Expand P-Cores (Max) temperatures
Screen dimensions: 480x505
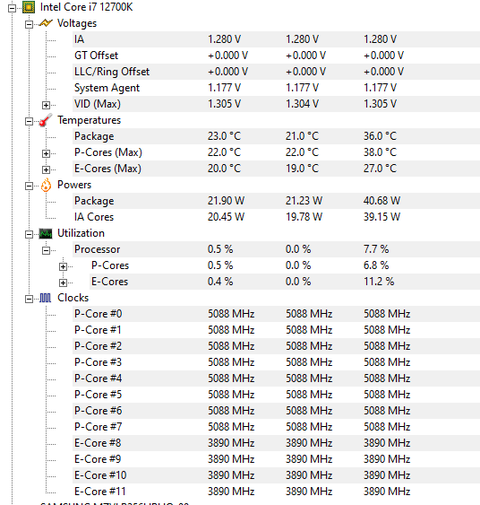46,153
